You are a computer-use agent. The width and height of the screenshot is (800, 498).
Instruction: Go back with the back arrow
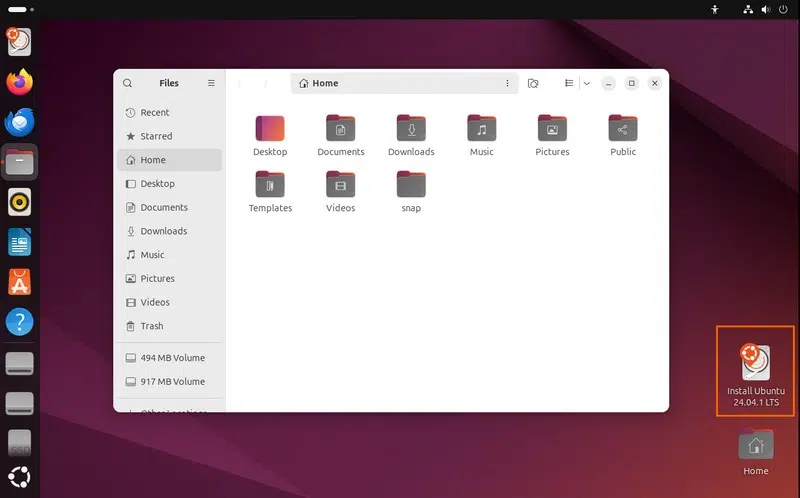[239, 83]
